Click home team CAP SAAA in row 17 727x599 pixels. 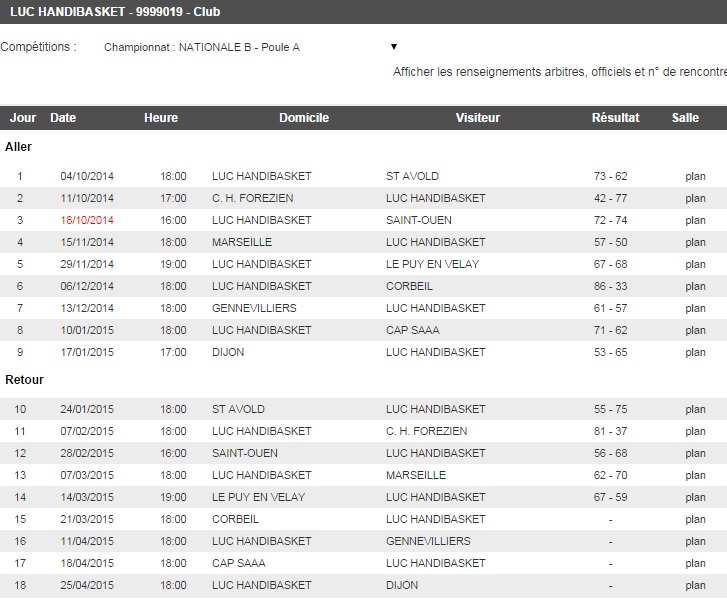pyautogui.click(x=239, y=563)
